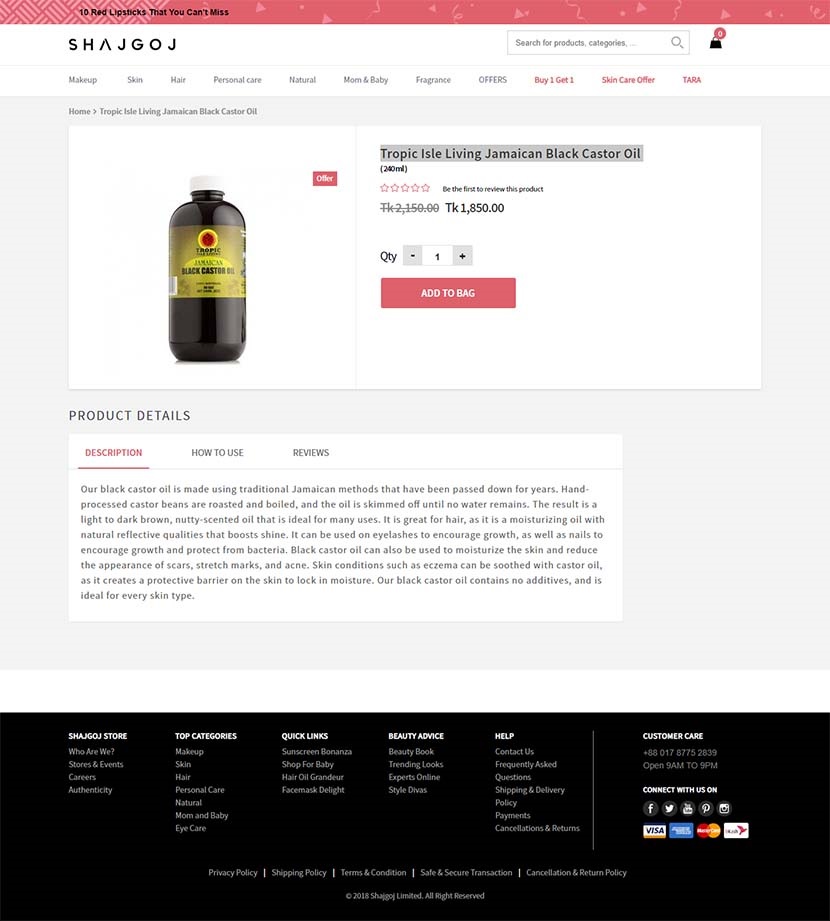Viewport: 830px width, 921px height.
Task: Increase quantity with plus button
Action: click(x=462, y=256)
